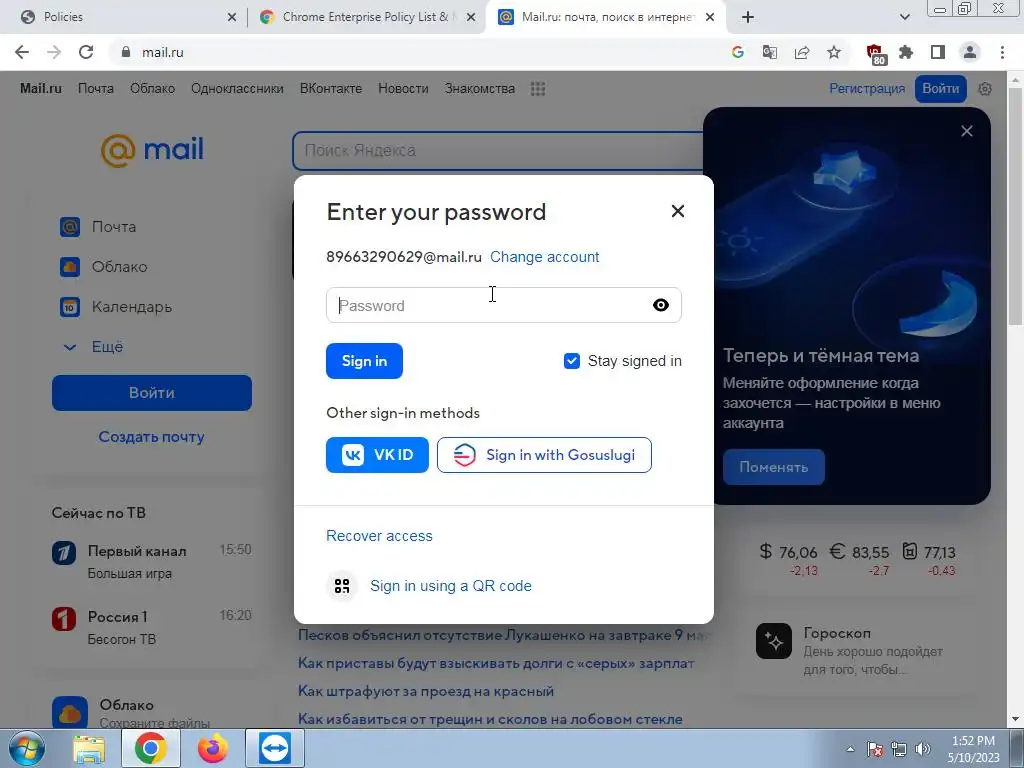Open the Chrome extensions puzzle icon
This screenshot has height=768, width=1024.
(906, 52)
